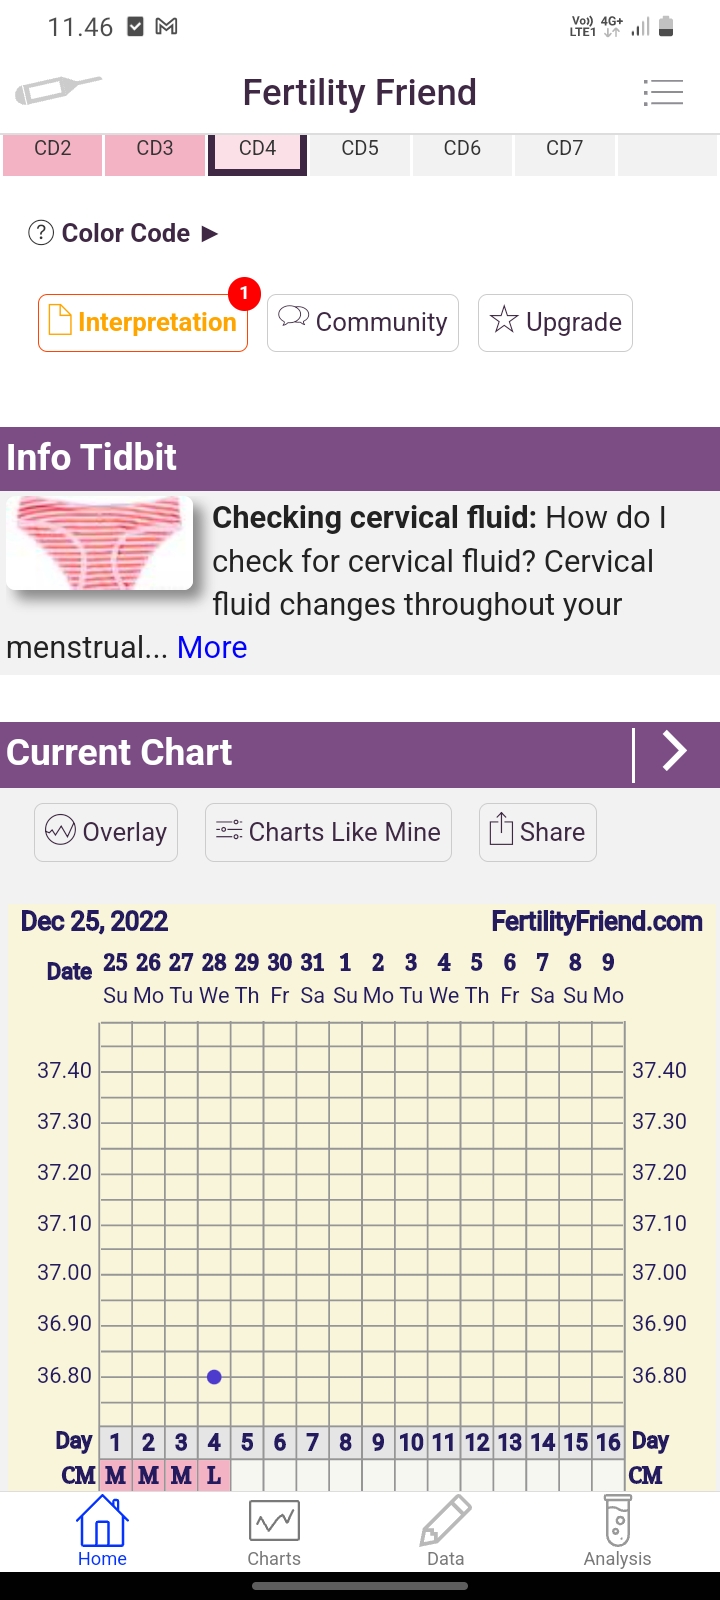Switch to the Charts bottom tab
720x1600 pixels.
click(x=274, y=1532)
